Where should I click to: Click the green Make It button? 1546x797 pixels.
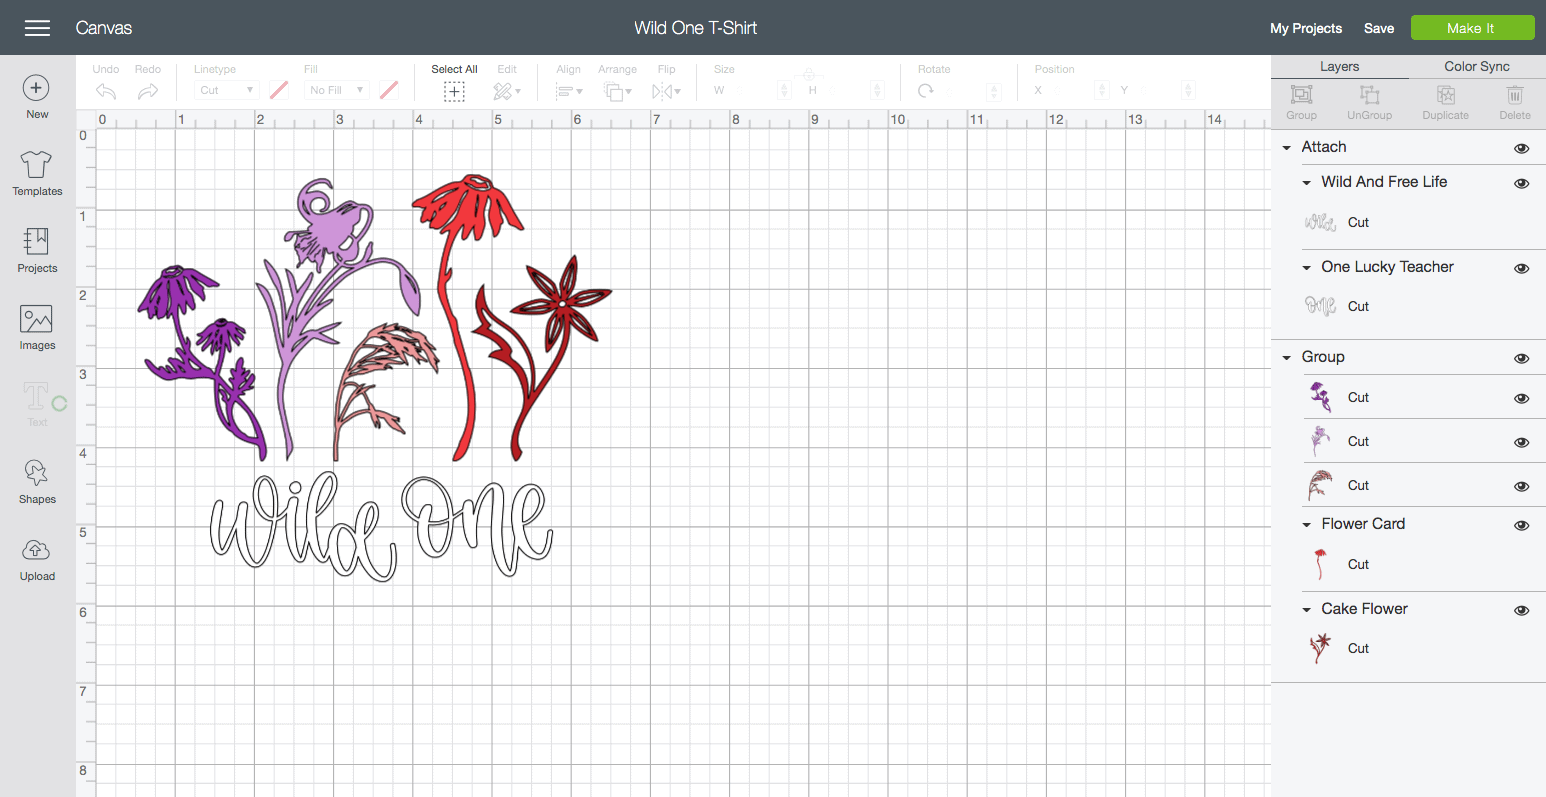pos(1472,28)
